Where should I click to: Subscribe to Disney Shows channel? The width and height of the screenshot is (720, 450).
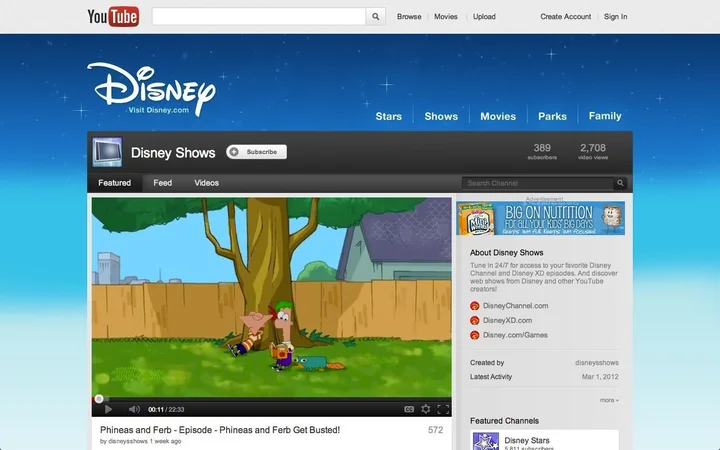256,152
